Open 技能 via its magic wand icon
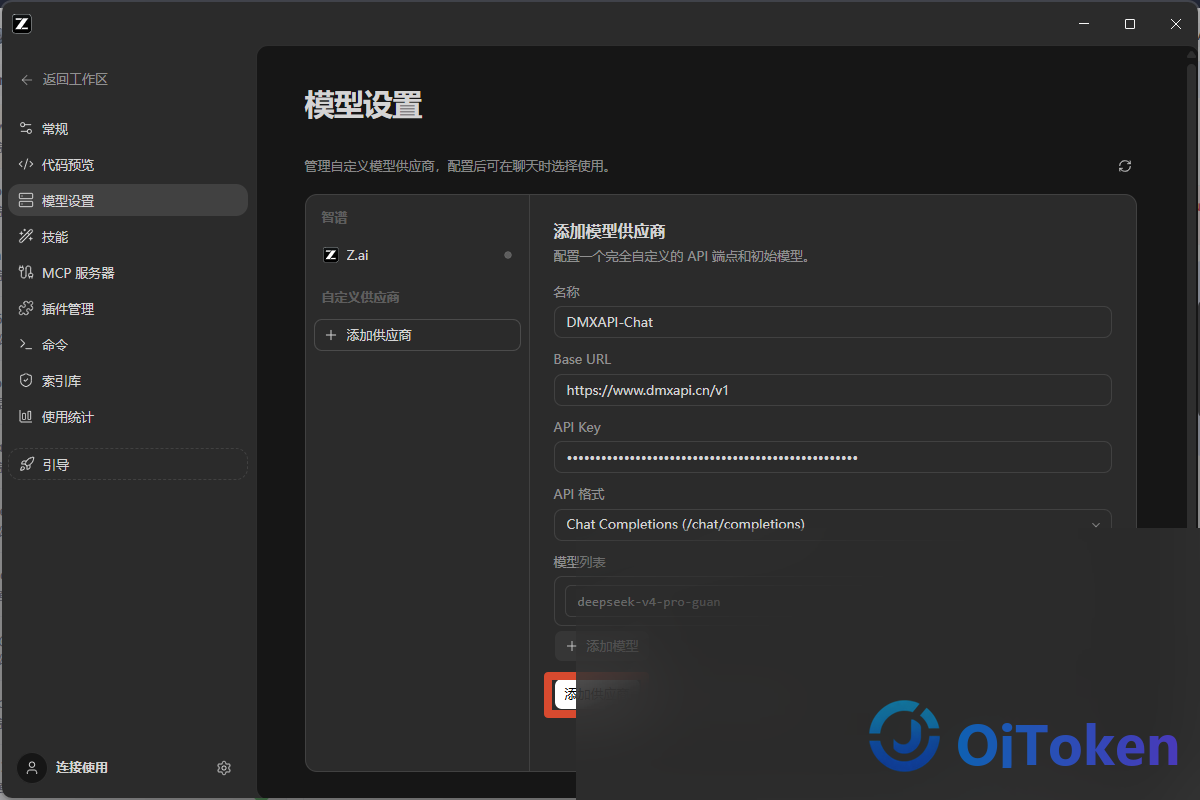The height and width of the screenshot is (800, 1200). click(x=27, y=237)
